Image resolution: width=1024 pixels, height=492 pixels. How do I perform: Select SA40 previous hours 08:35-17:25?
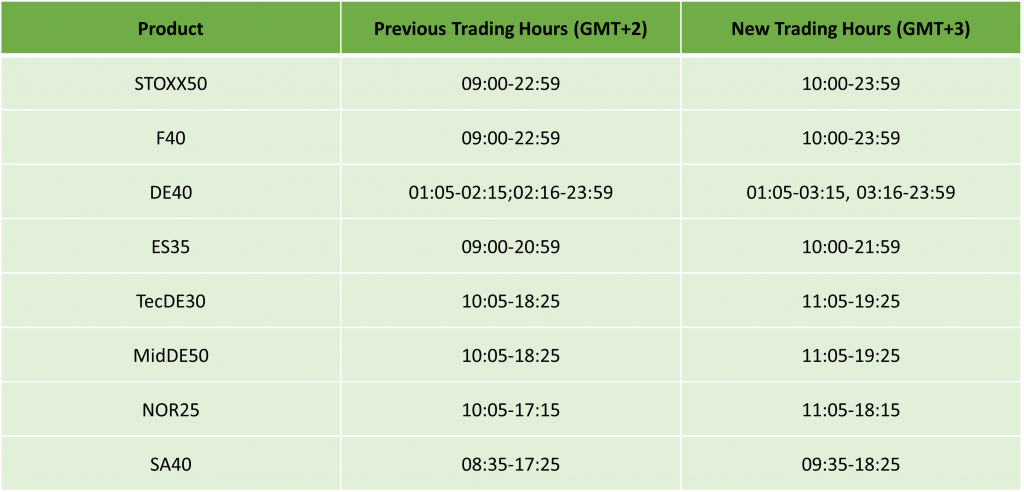[510, 462]
